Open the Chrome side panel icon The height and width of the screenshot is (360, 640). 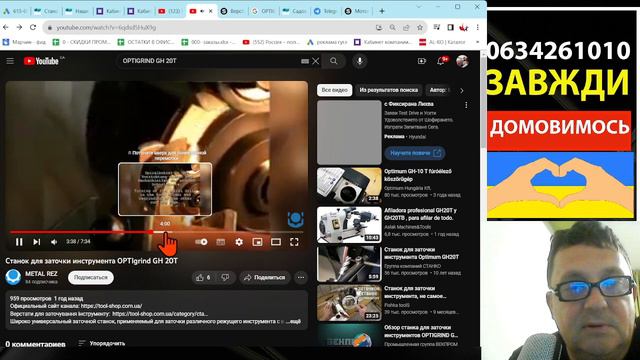[450, 27]
